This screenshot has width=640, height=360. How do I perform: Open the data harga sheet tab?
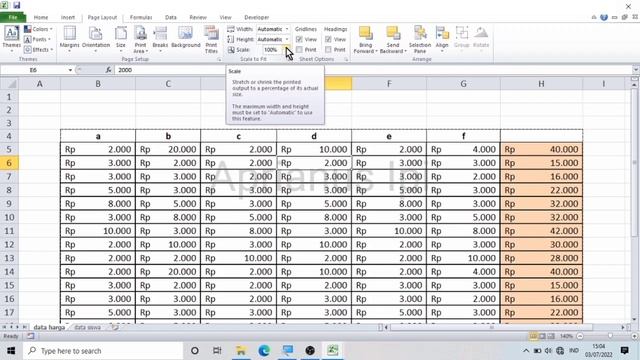pyautogui.click(x=49, y=327)
